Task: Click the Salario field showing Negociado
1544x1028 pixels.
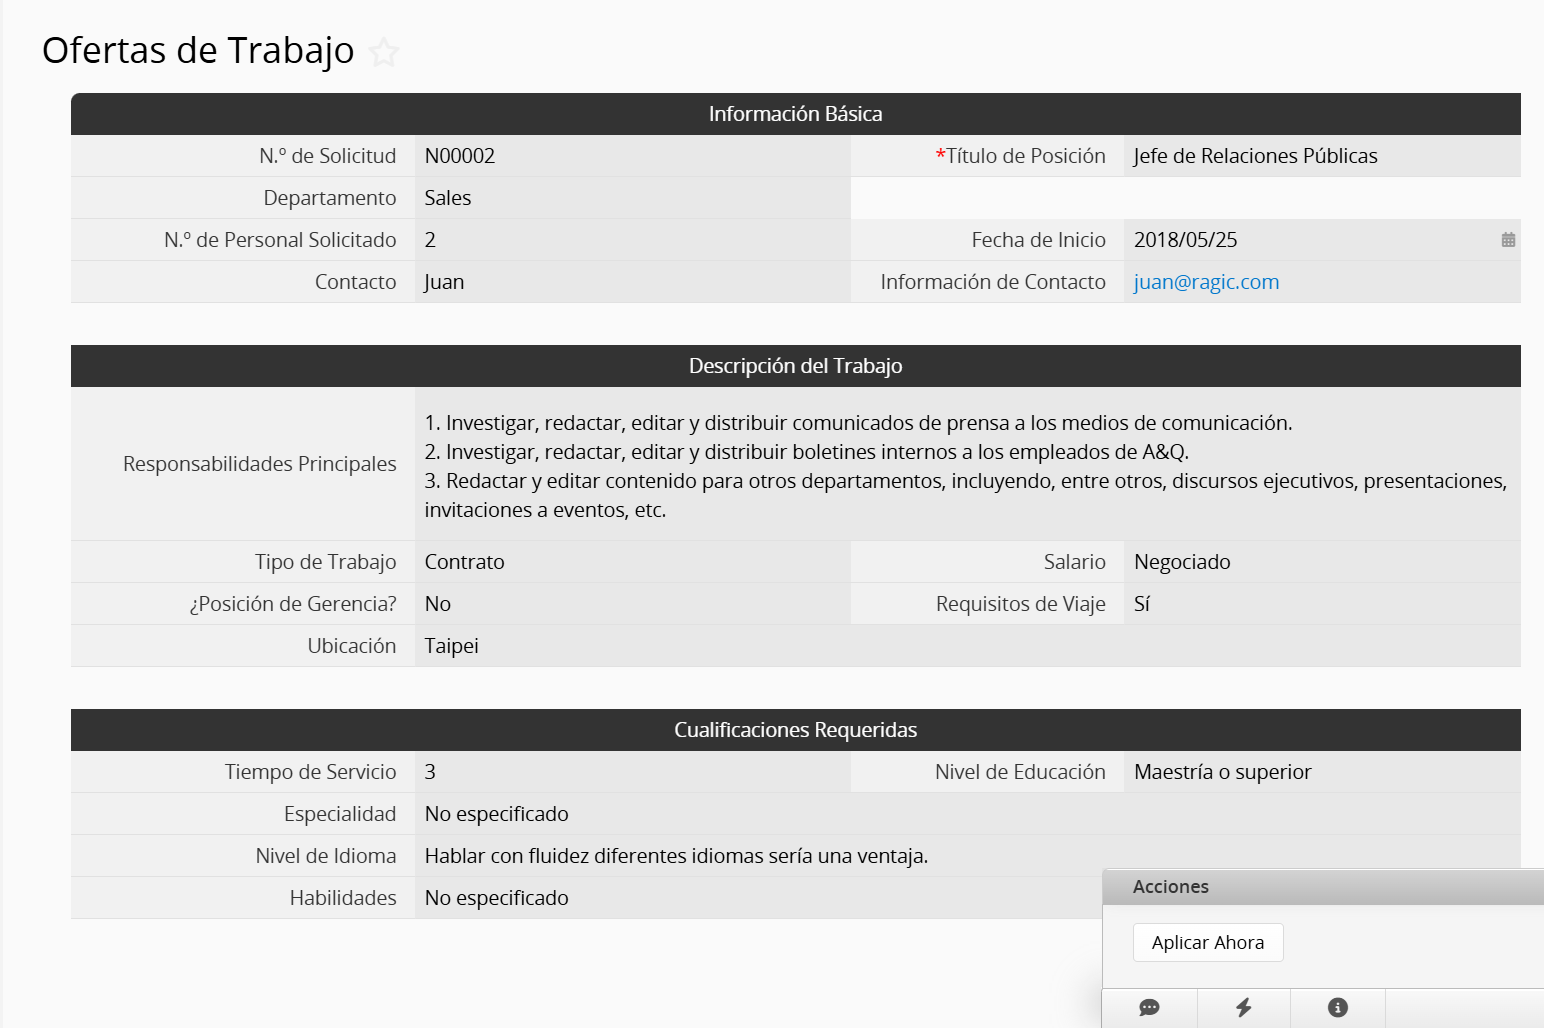Action: 1182,562
